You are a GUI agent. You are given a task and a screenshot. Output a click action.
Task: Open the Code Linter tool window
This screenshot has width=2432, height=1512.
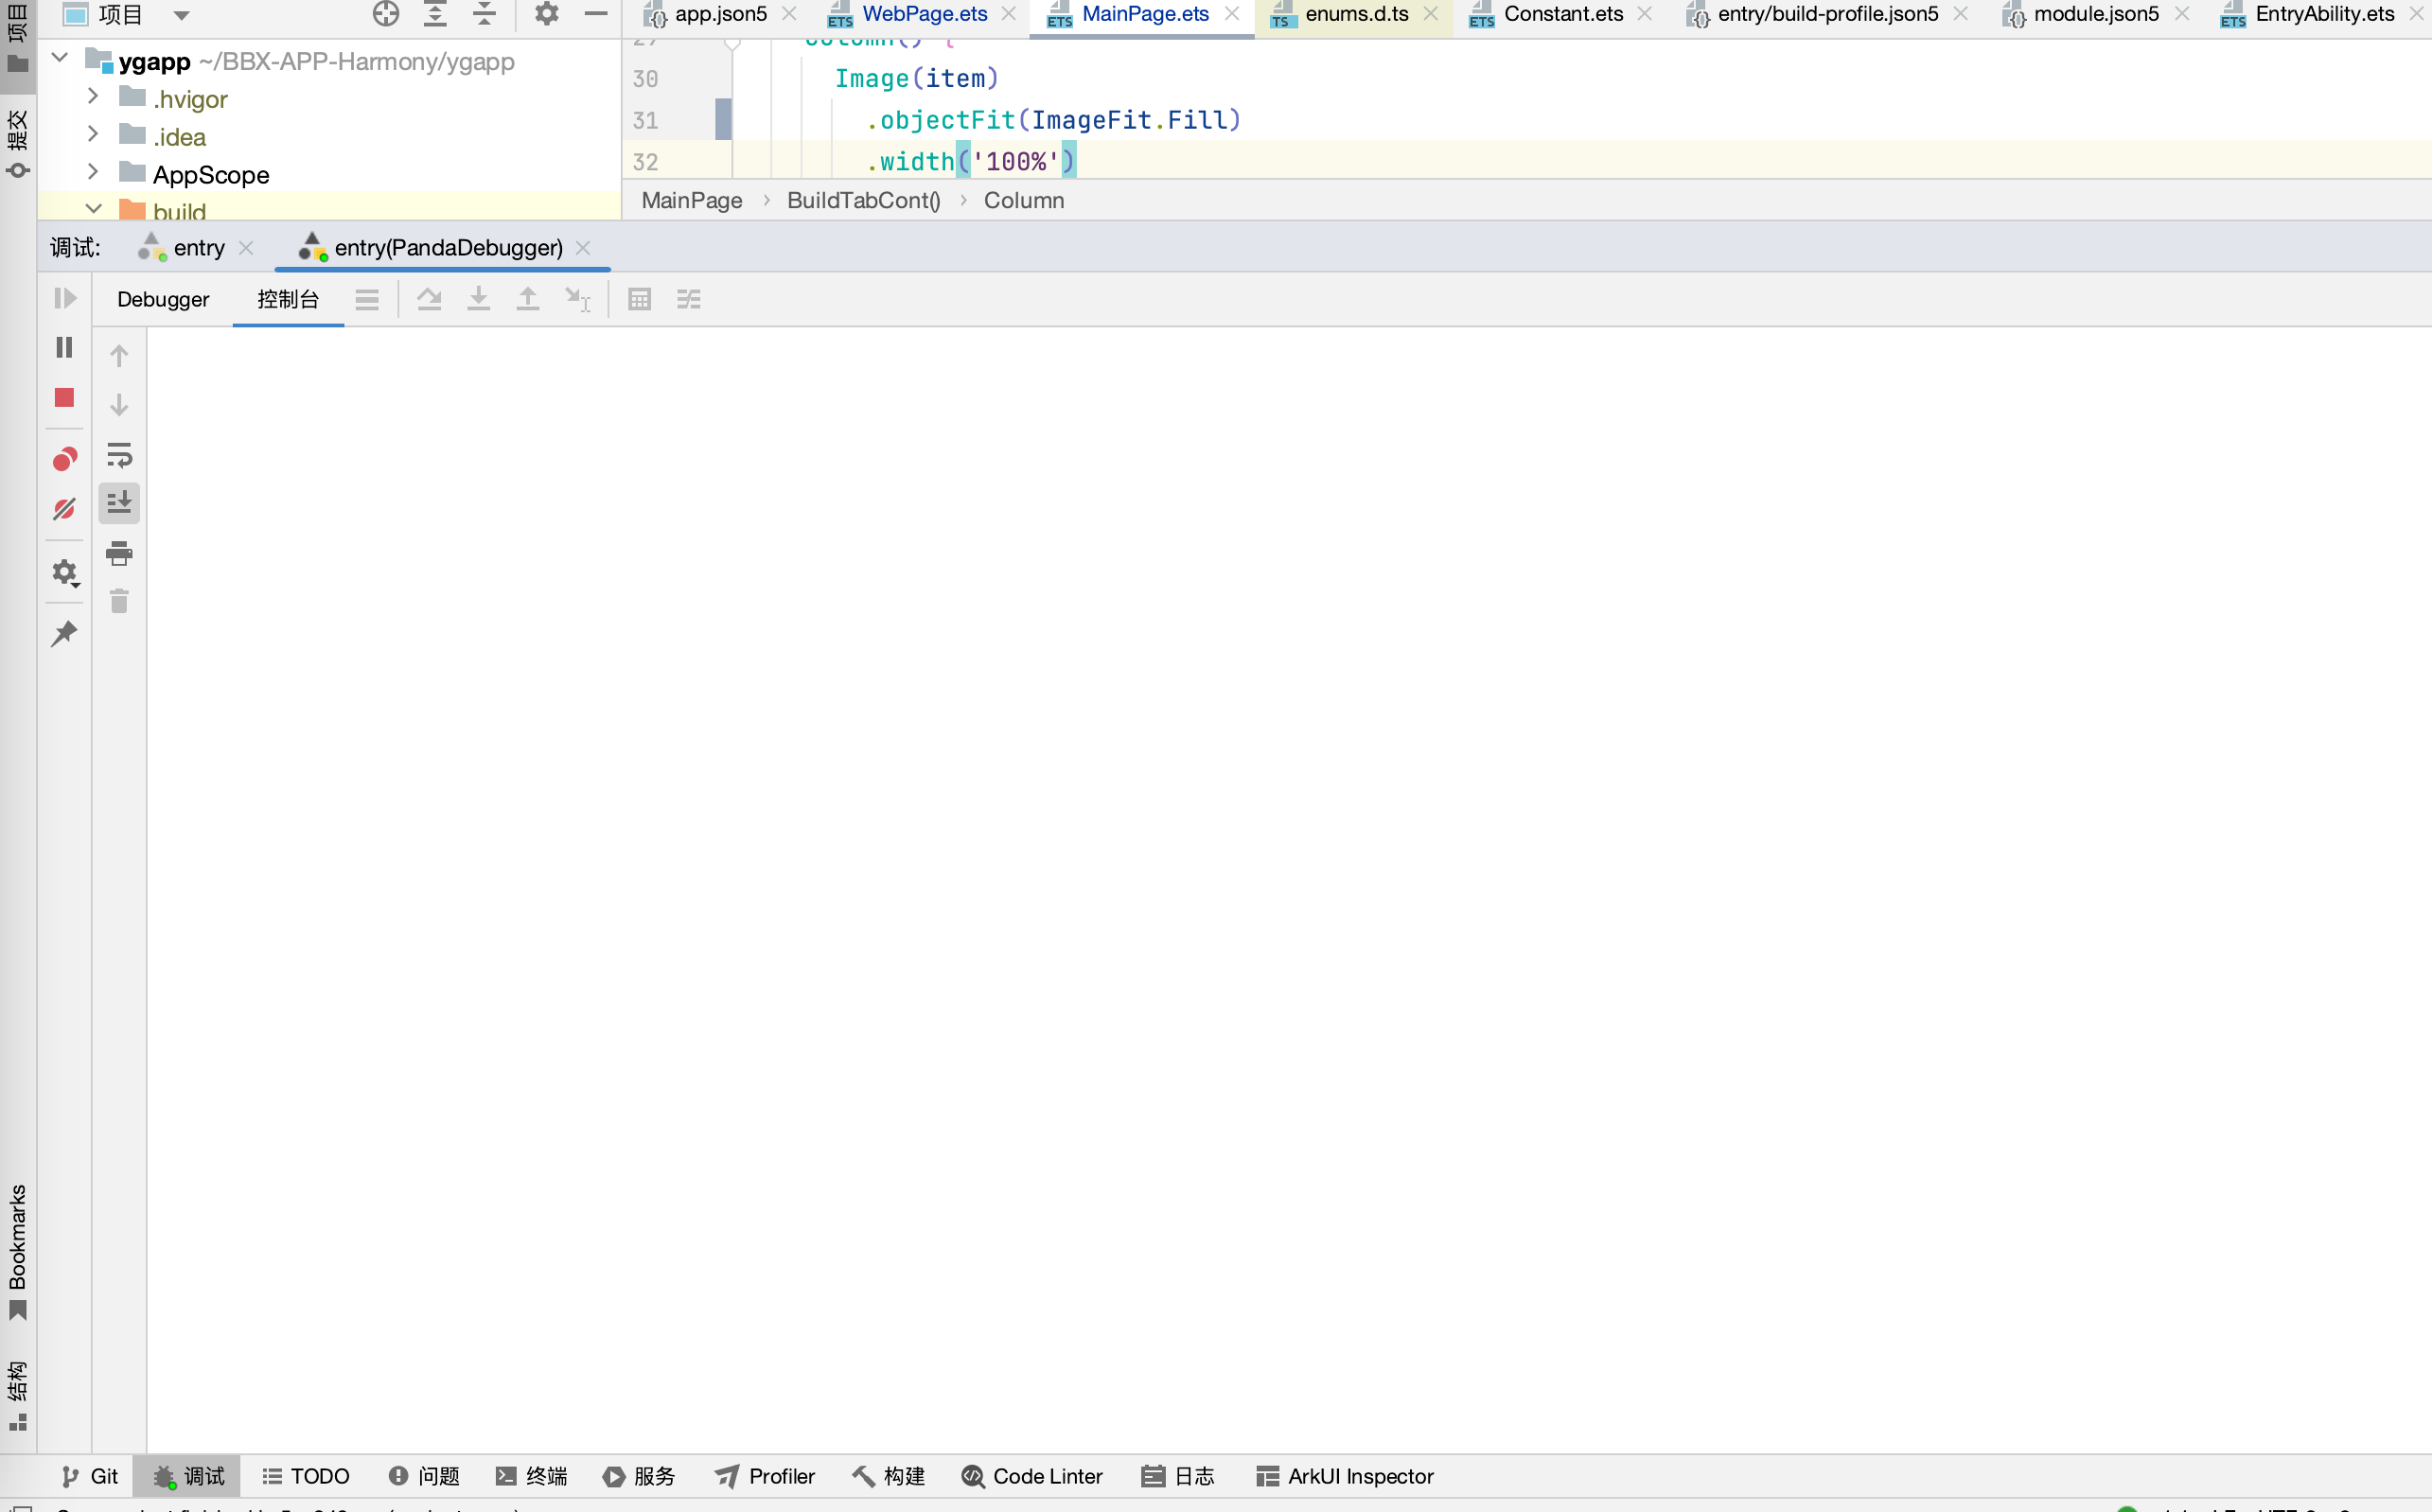click(1032, 1476)
